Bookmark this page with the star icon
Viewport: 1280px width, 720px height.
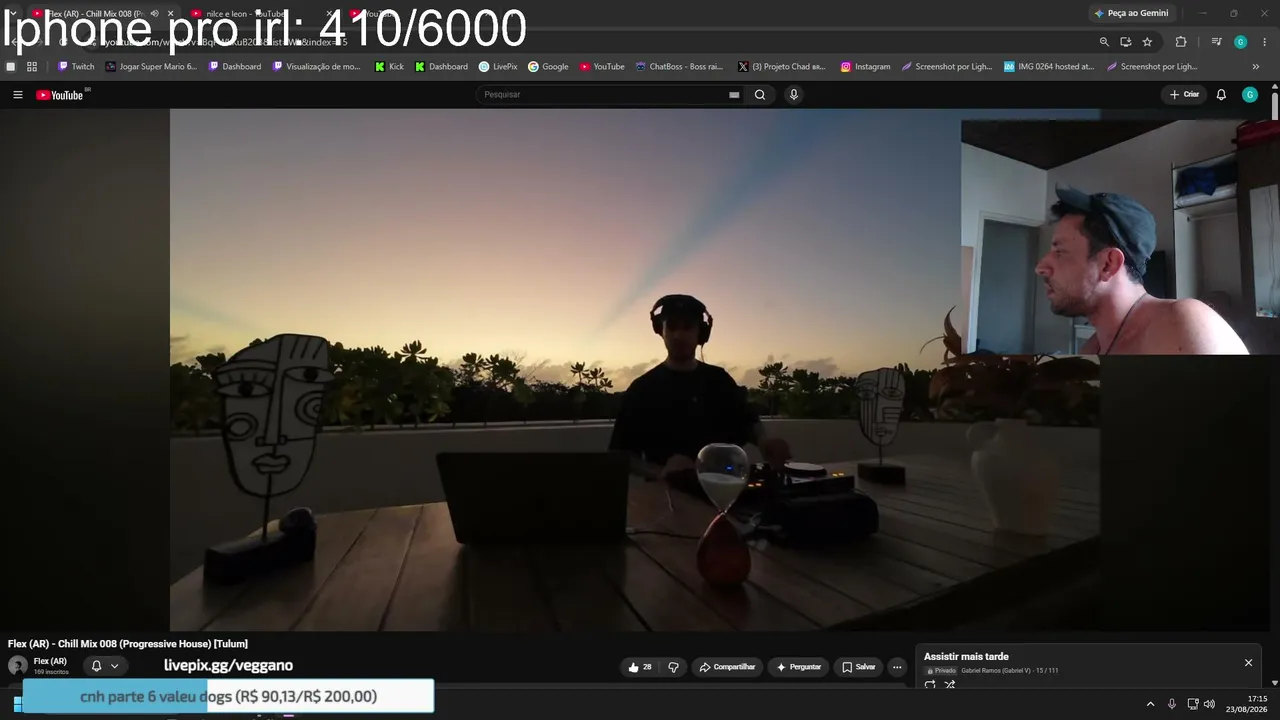pos(1147,42)
